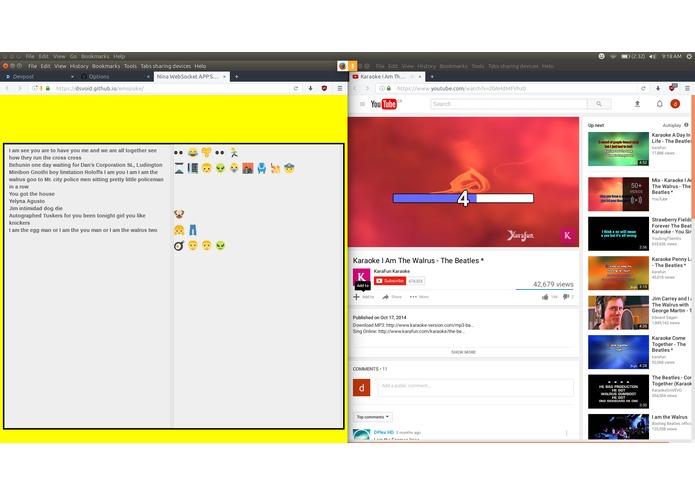Click the Share arrow under the video
The height and width of the screenshot is (494, 695).
[386, 297]
